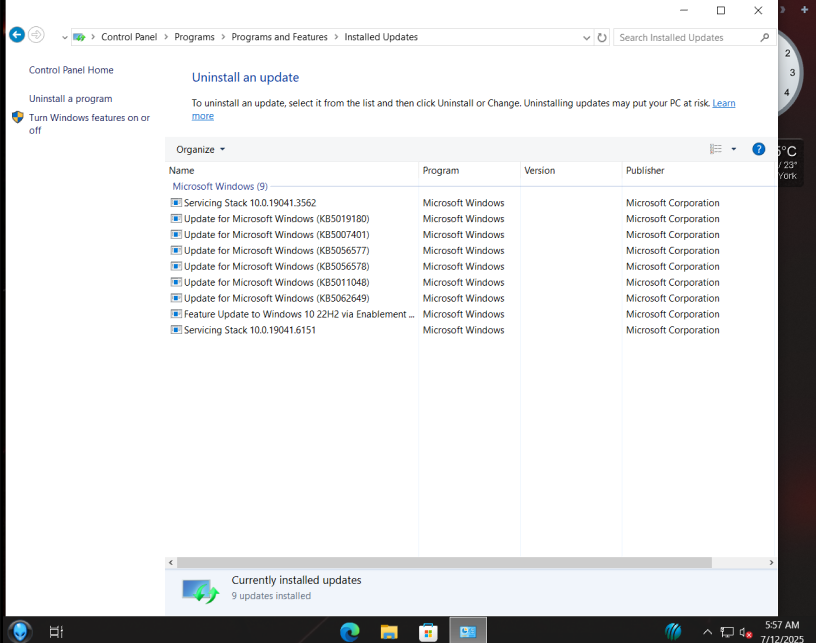Image resolution: width=816 pixels, height=643 pixels.
Task: Click the icon beside Servicing Stack 10.0.19041.6151
Action: pos(176,330)
